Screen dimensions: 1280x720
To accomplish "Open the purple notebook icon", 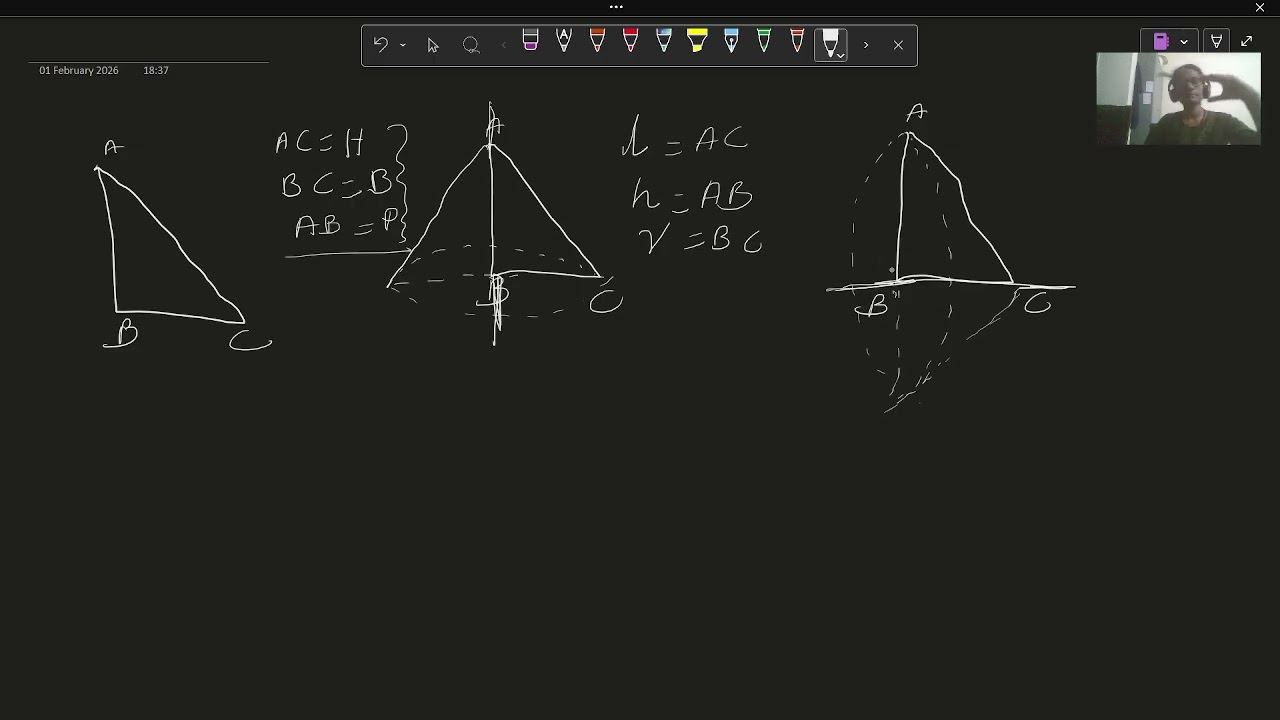I will click(1161, 42).
